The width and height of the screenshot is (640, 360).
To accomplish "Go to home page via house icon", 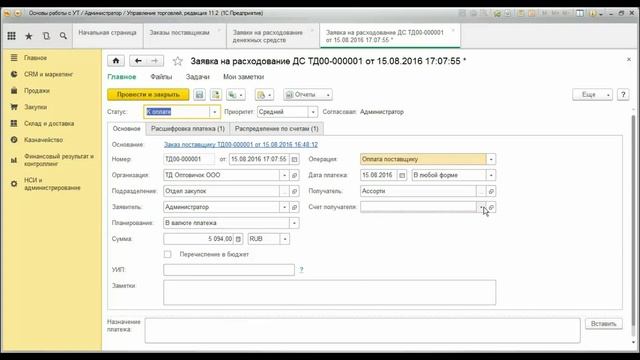I will [x=116, y=61].
